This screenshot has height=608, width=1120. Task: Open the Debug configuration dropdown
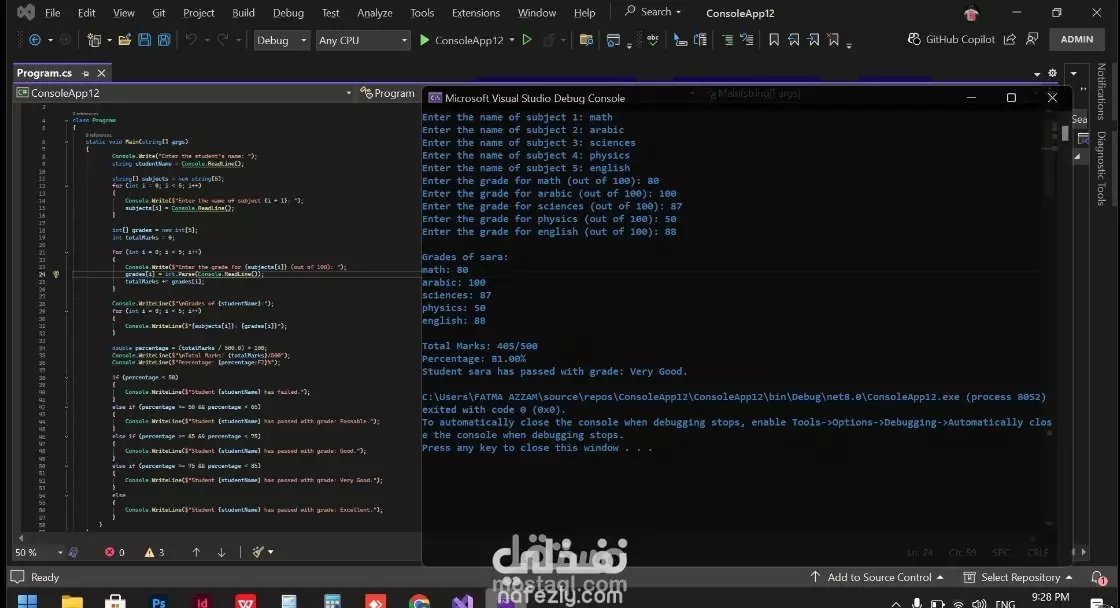(x=281, y=40)
